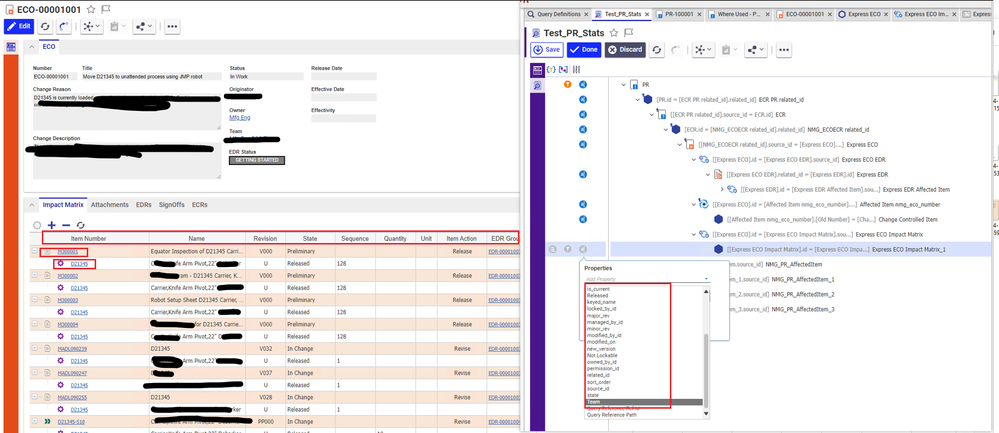This screenshot has width=999, height=433.
Task: Click the flag icon beside Test_PR_Stats title
Action: pyautogui.click(x=628, y=32)
